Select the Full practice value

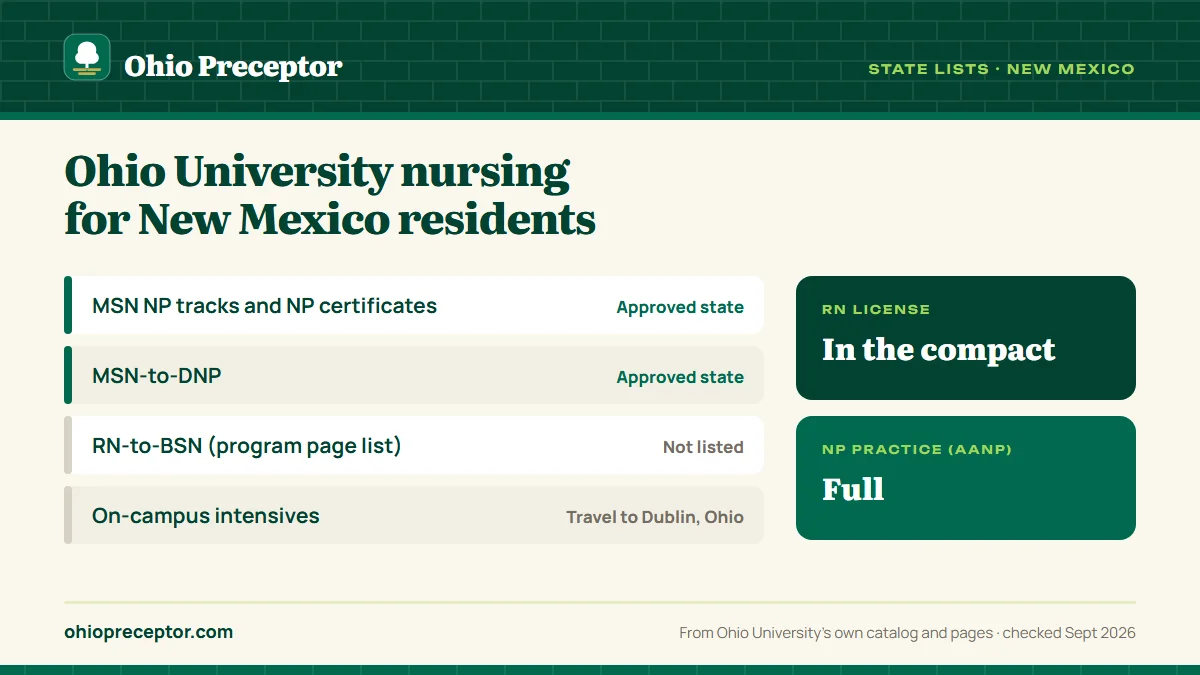click(853, 489)
